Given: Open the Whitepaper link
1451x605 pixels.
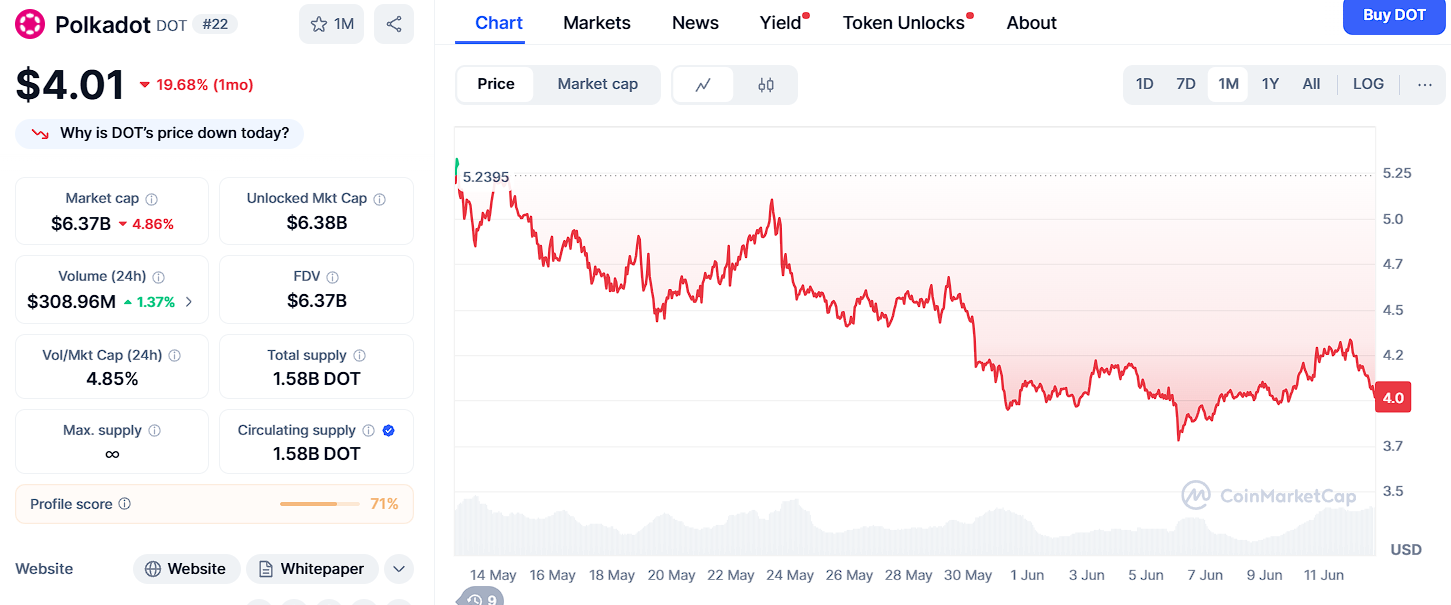Looking at the screenshot, I should (x=312, y=569).
